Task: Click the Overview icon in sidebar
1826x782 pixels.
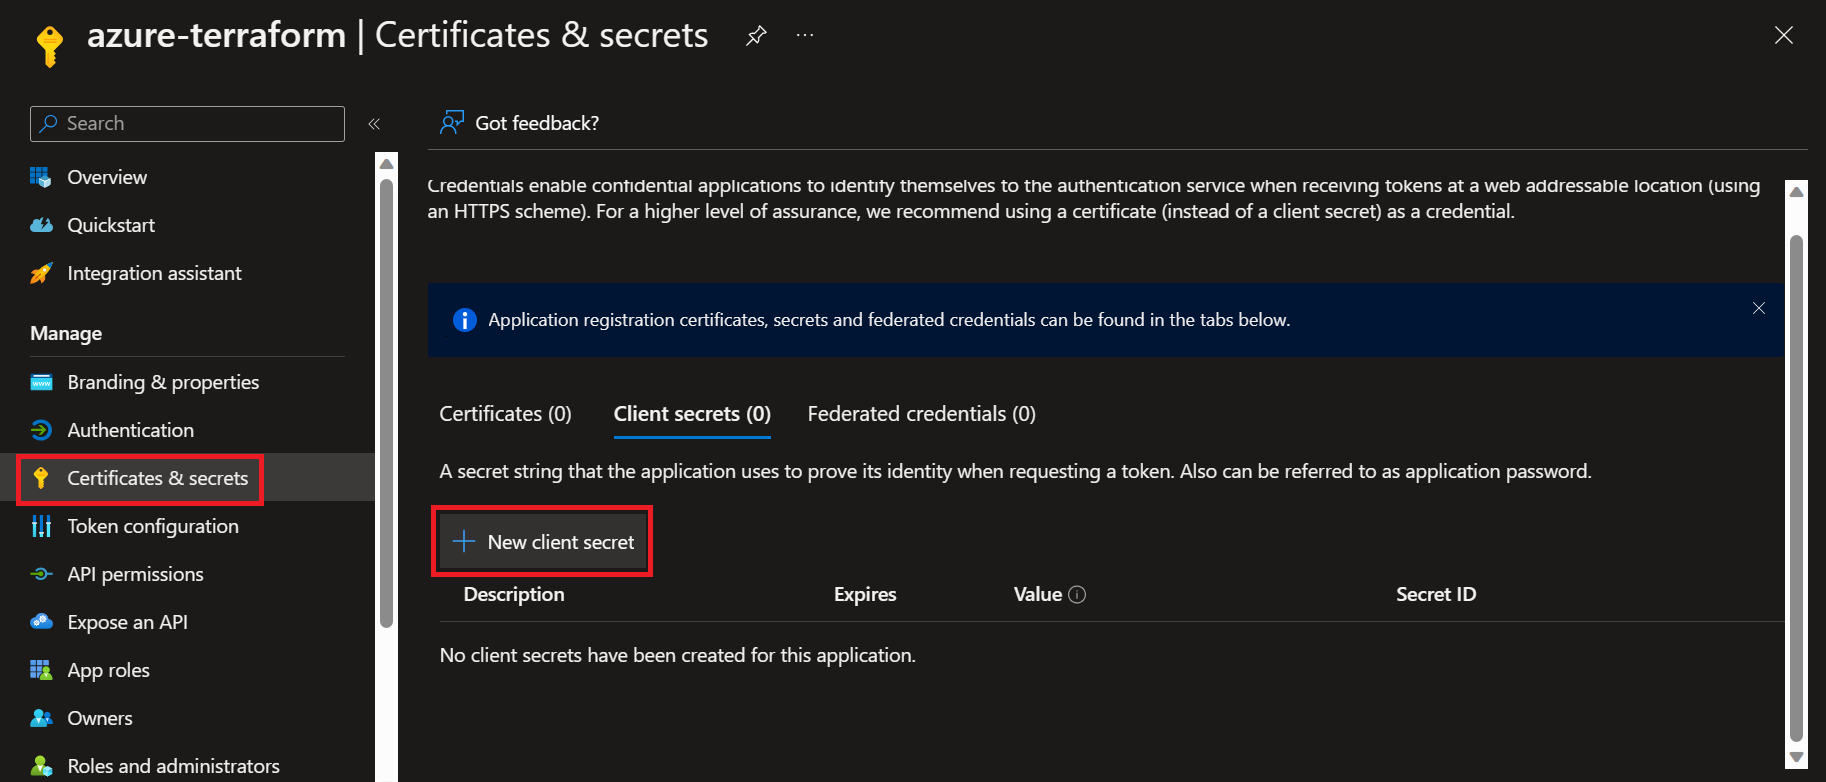Action: coord(41,177)
